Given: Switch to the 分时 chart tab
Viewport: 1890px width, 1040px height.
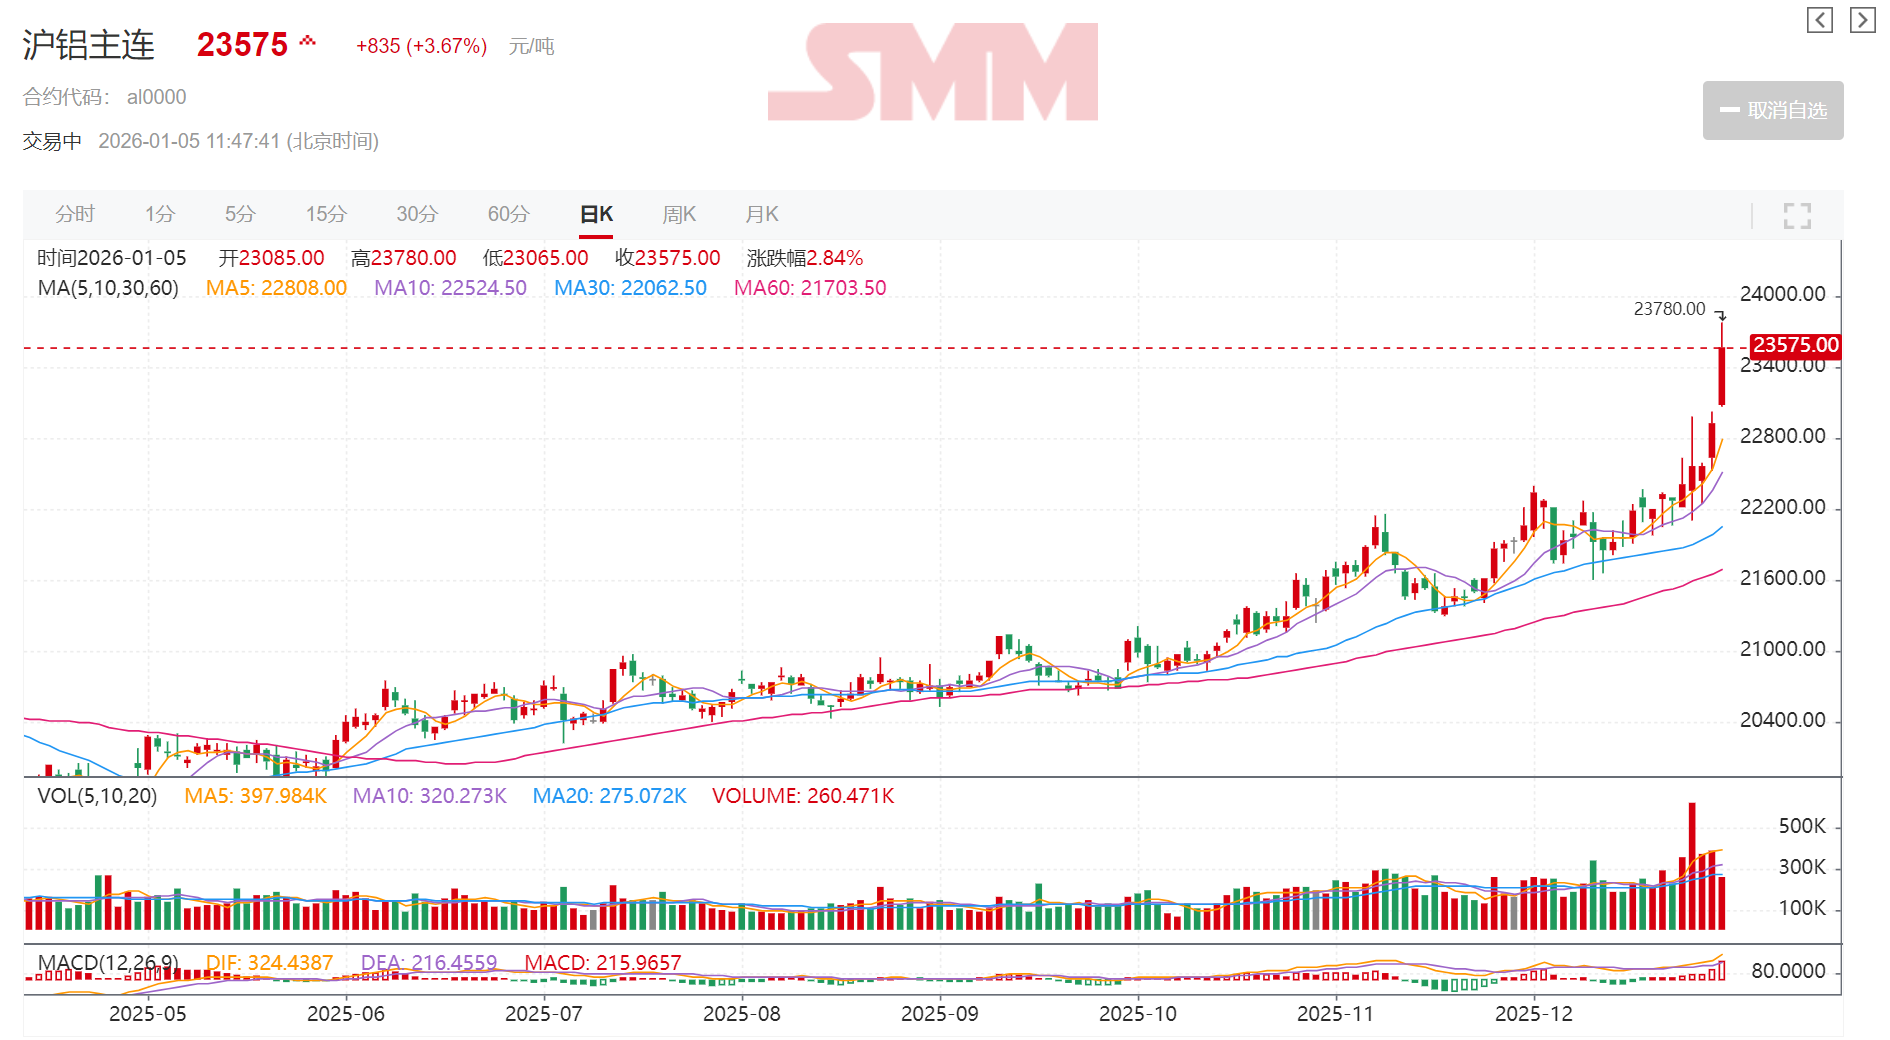Looking at the screenshot, I should (74, 214).
